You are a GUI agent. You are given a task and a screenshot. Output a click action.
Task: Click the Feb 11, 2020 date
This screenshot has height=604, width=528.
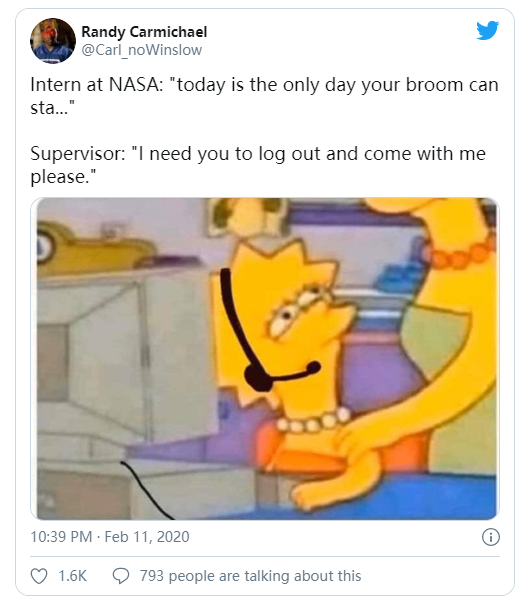pos(147,537)
